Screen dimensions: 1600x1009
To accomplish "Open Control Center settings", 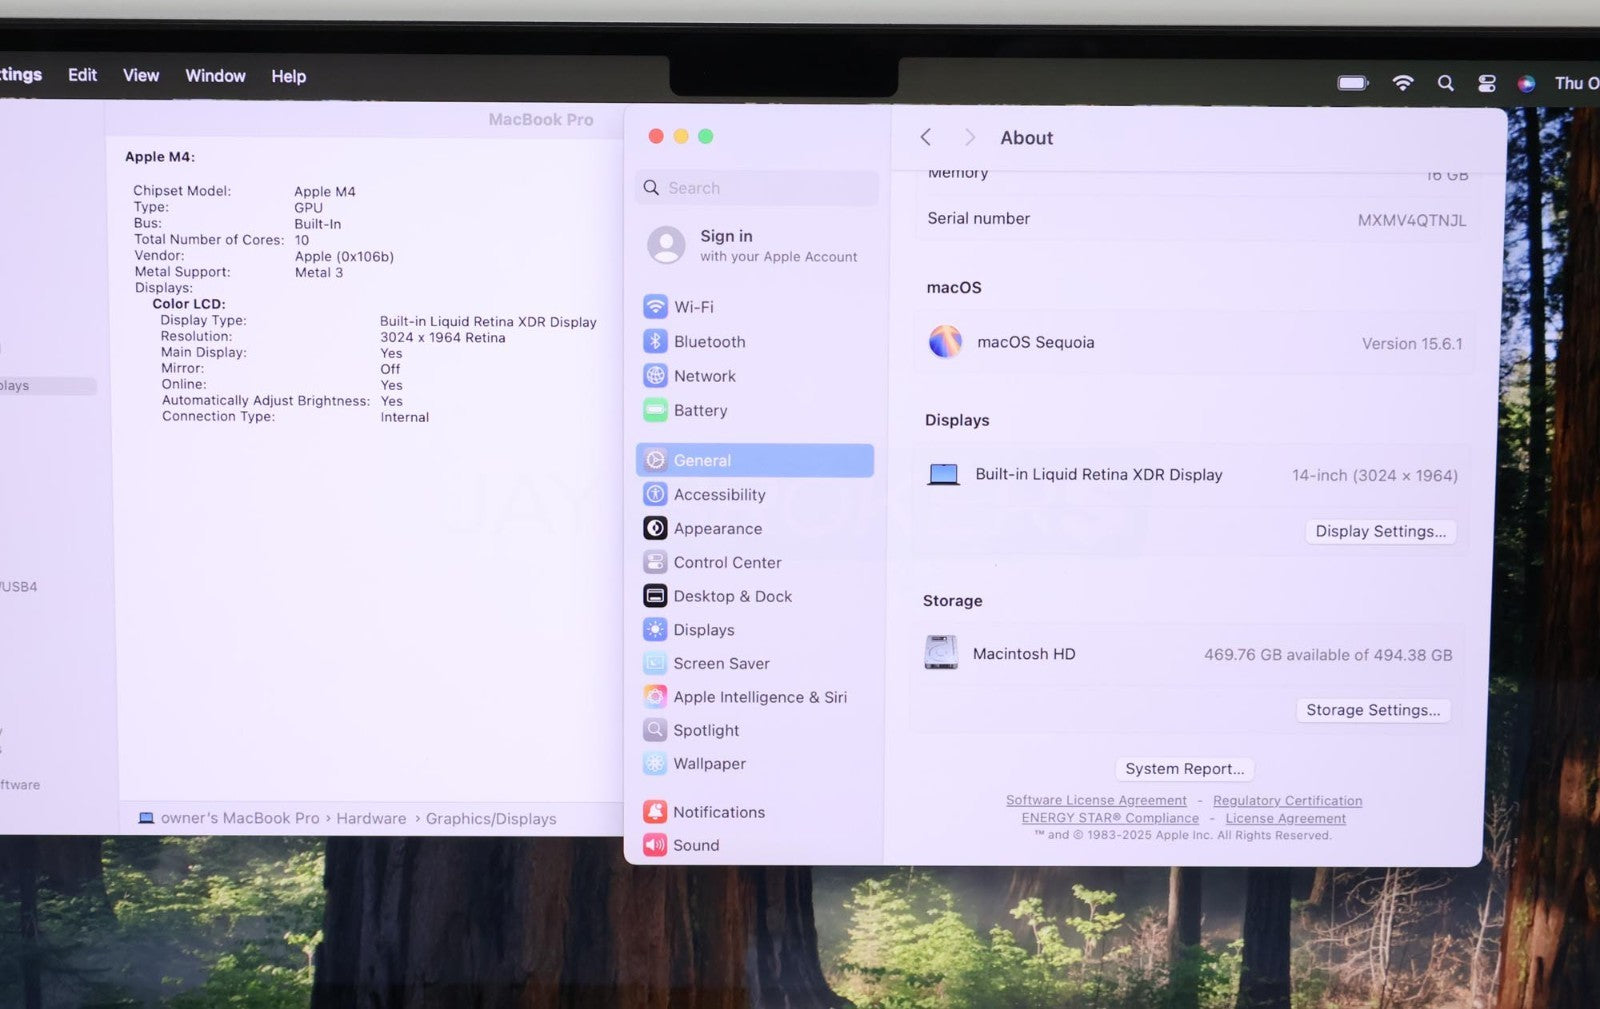I will pos(727,562).
